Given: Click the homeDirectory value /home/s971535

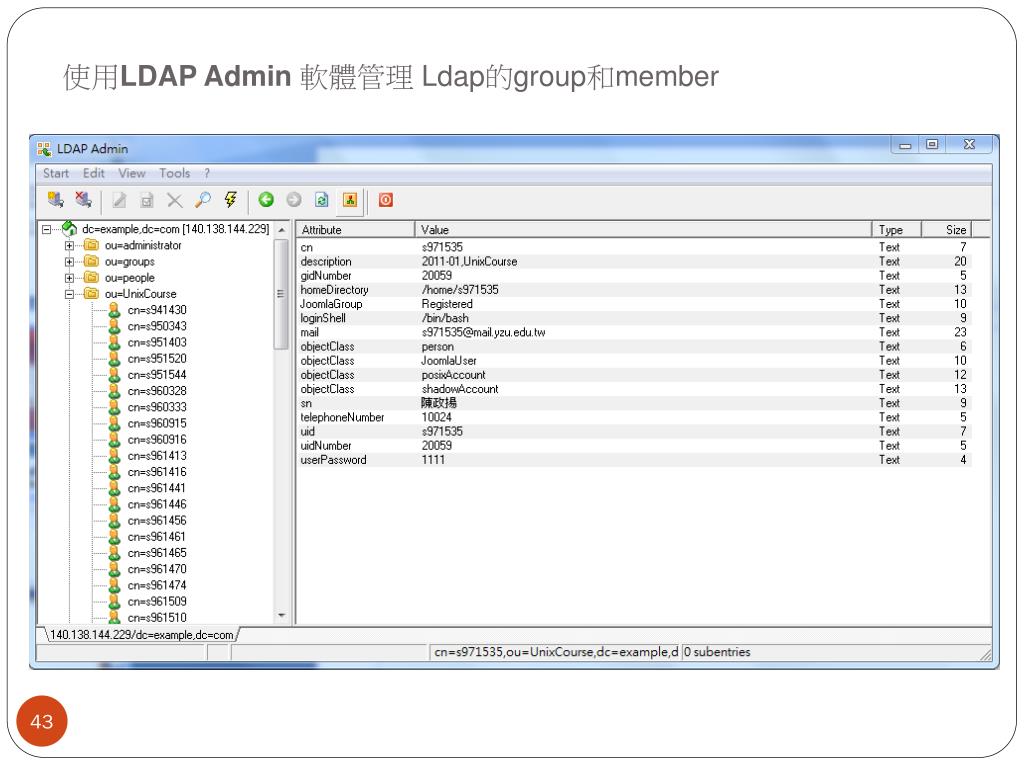Looking at the screenshot, I should 460,289.
